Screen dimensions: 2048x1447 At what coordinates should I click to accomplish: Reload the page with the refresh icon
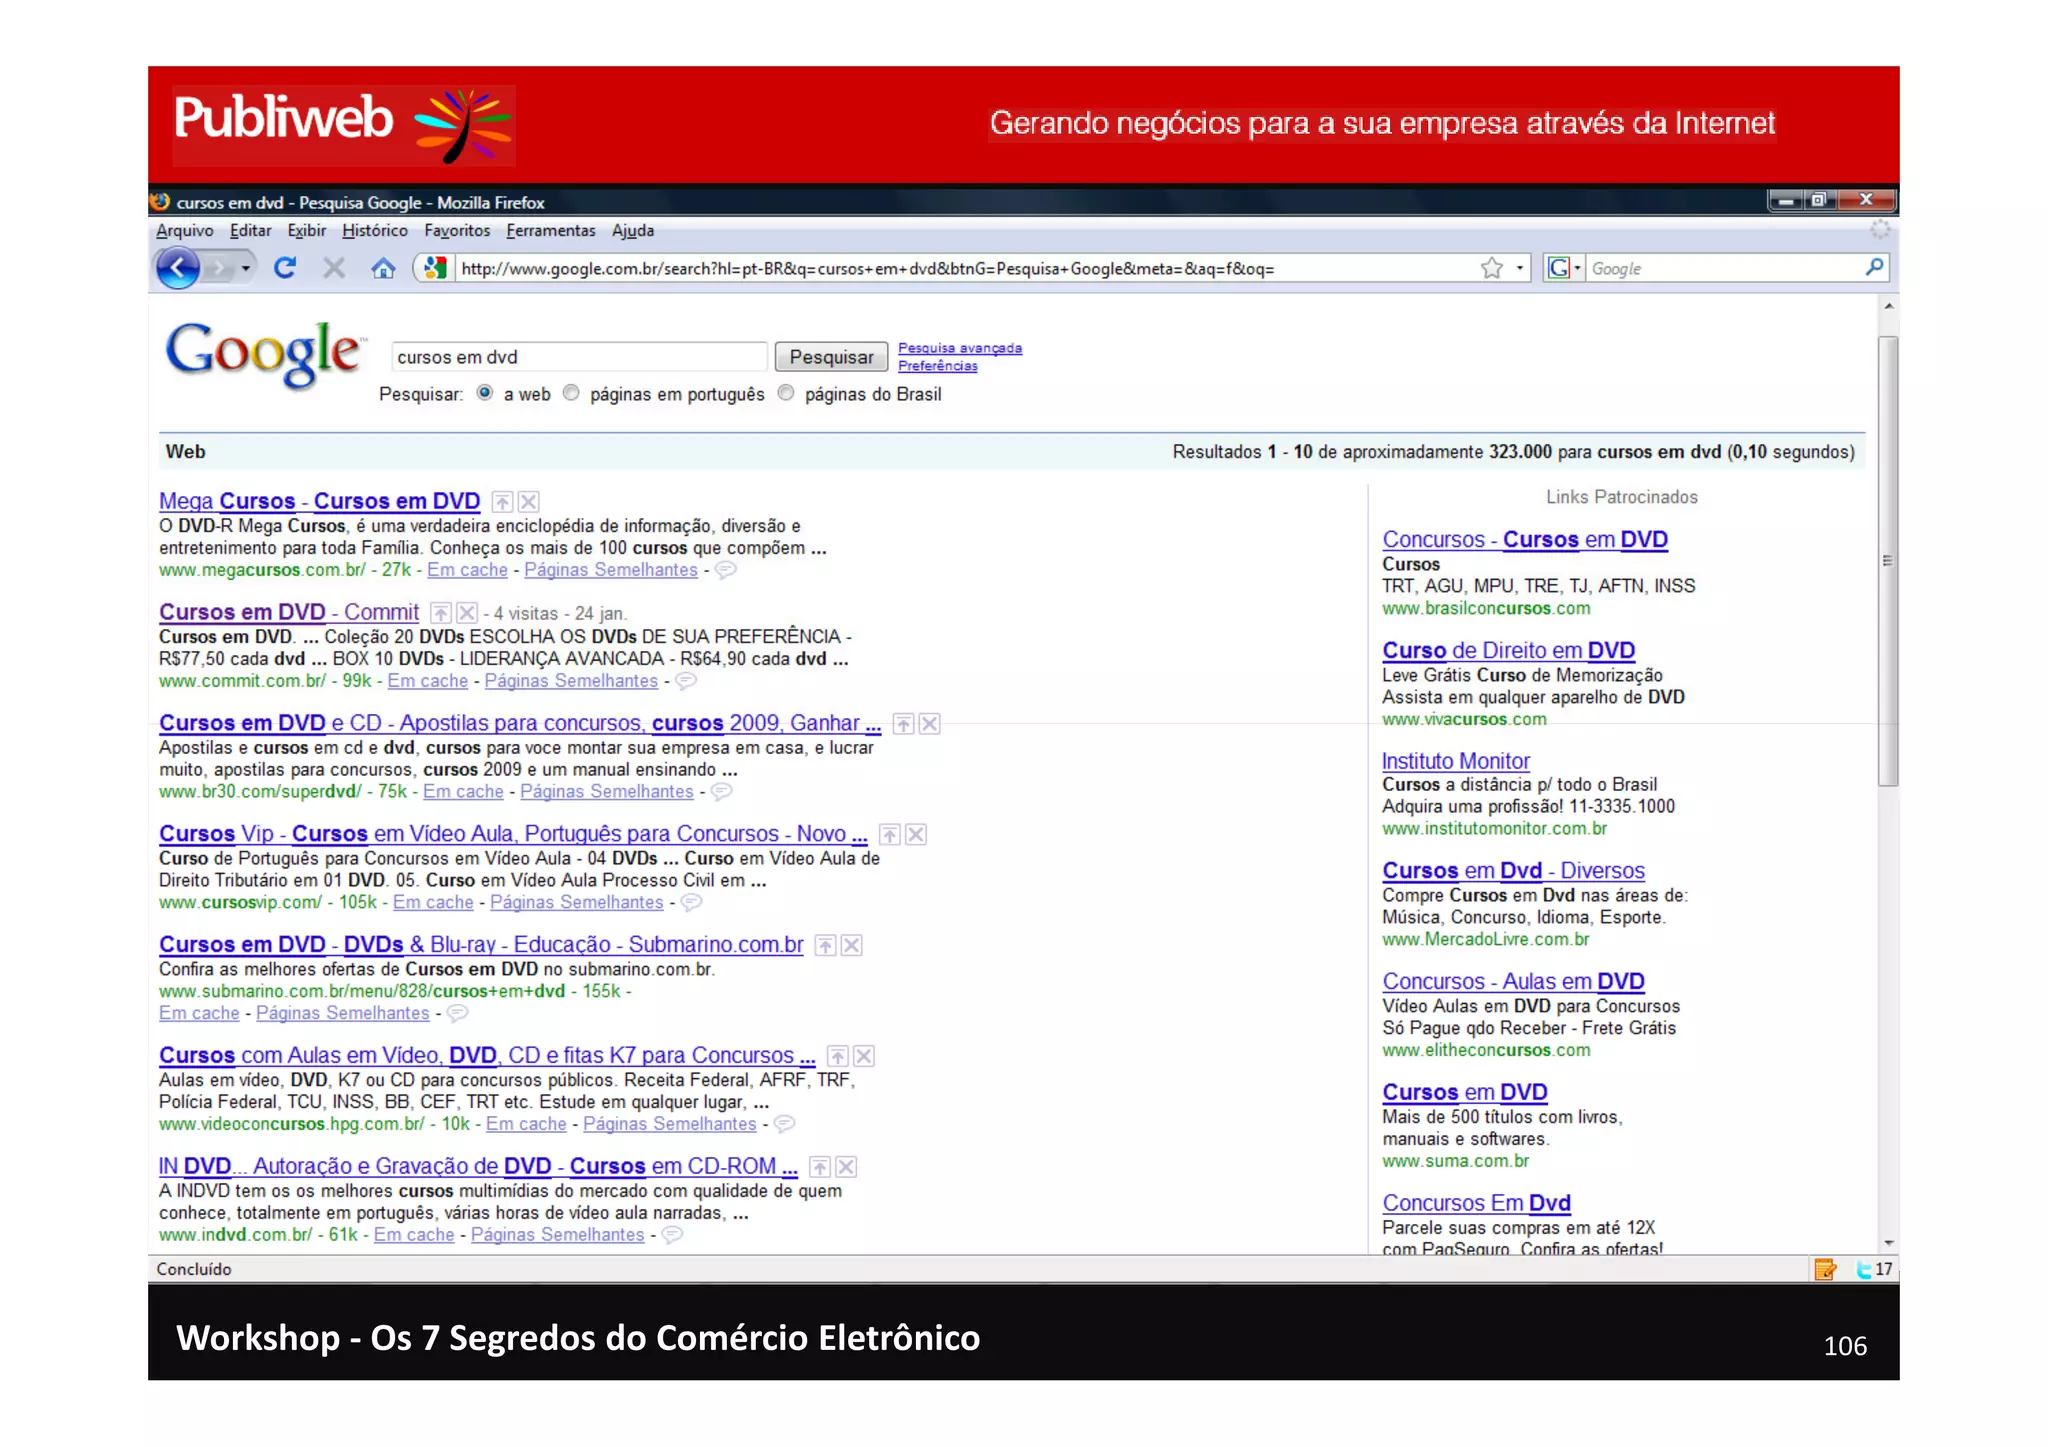tap(285, 268)
